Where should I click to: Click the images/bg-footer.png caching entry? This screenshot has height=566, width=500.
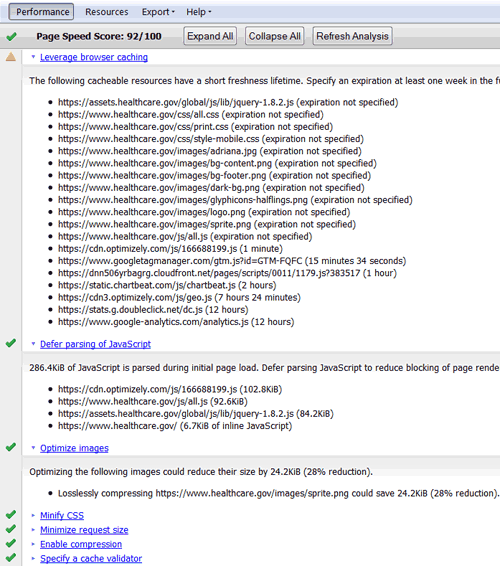[x=214, y=176]
